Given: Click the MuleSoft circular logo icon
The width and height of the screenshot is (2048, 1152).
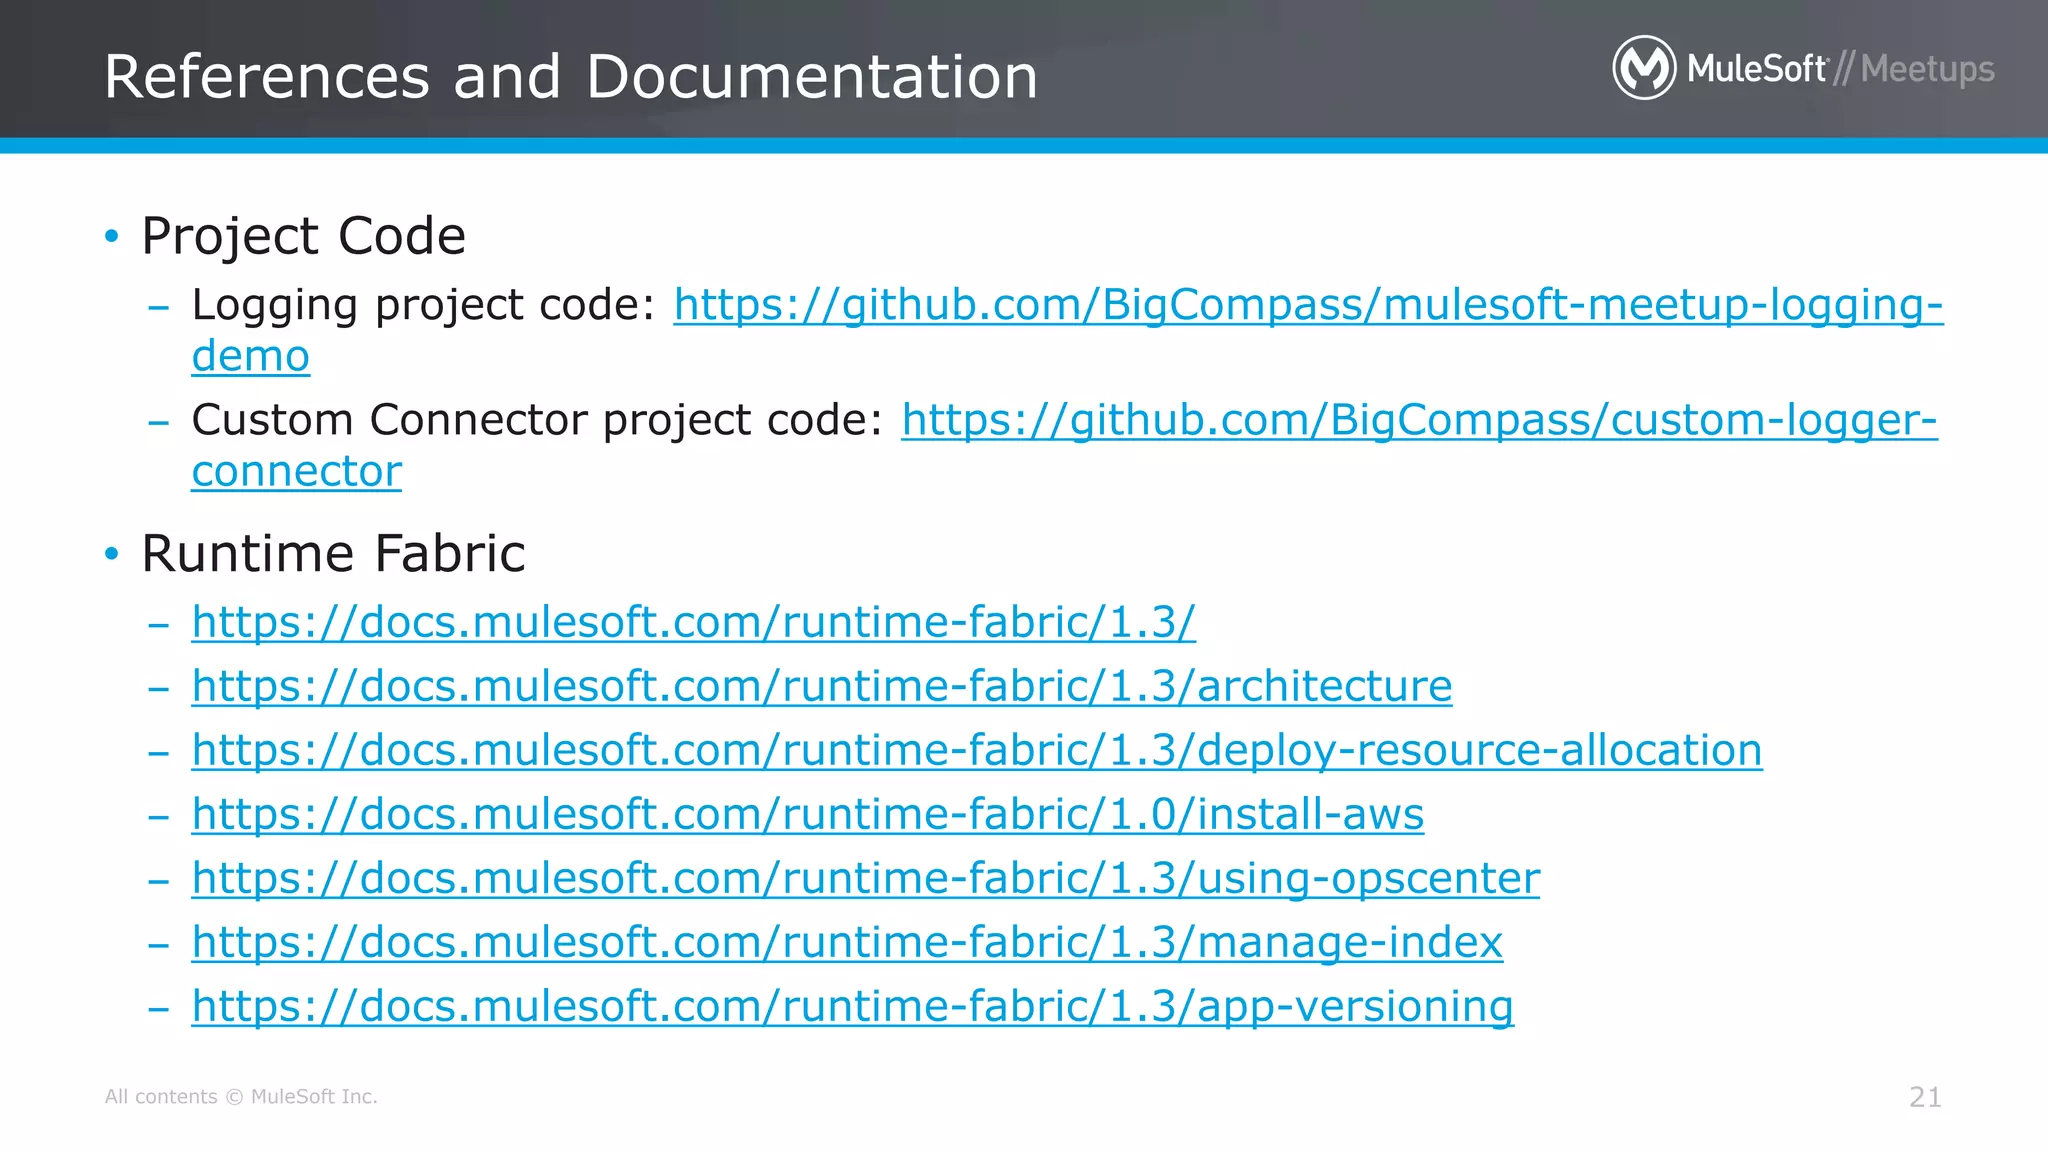Looking at the screenshot, I should (x=1644, y=68).
